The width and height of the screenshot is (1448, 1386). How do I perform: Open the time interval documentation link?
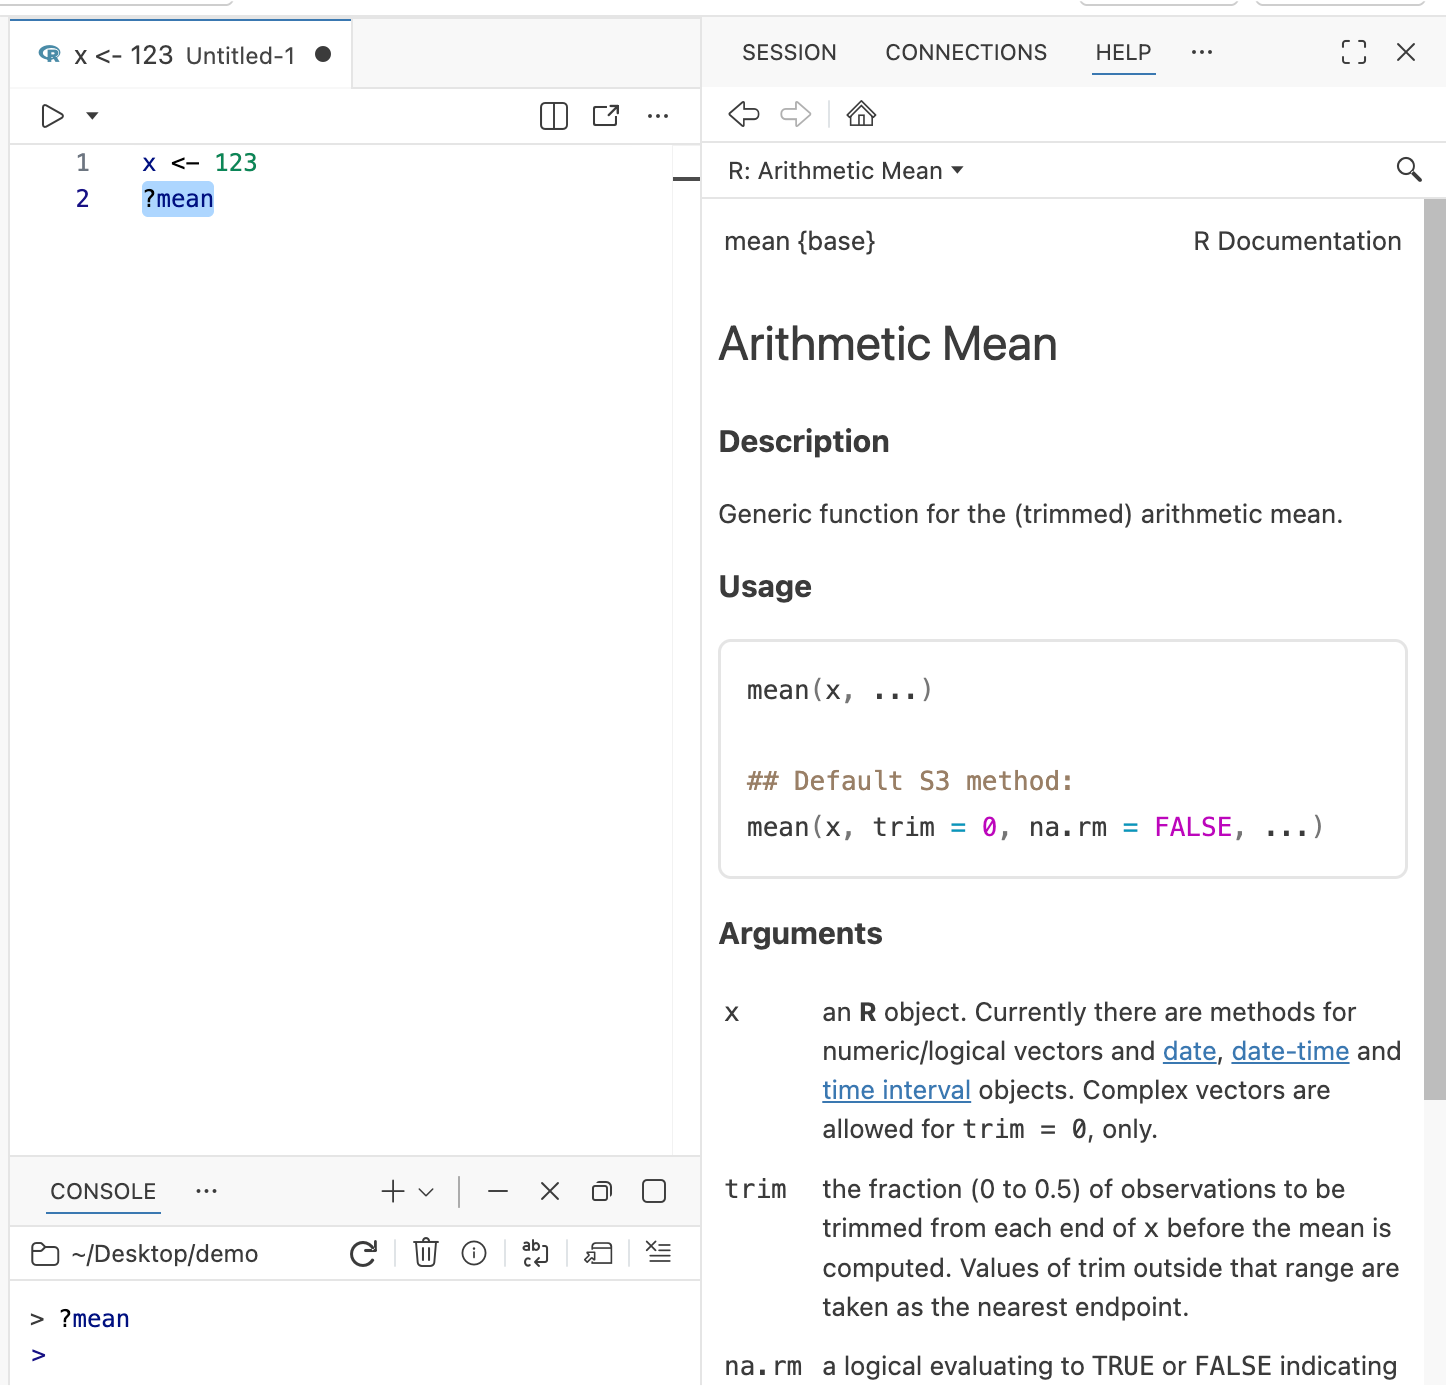click(896, 1090)
